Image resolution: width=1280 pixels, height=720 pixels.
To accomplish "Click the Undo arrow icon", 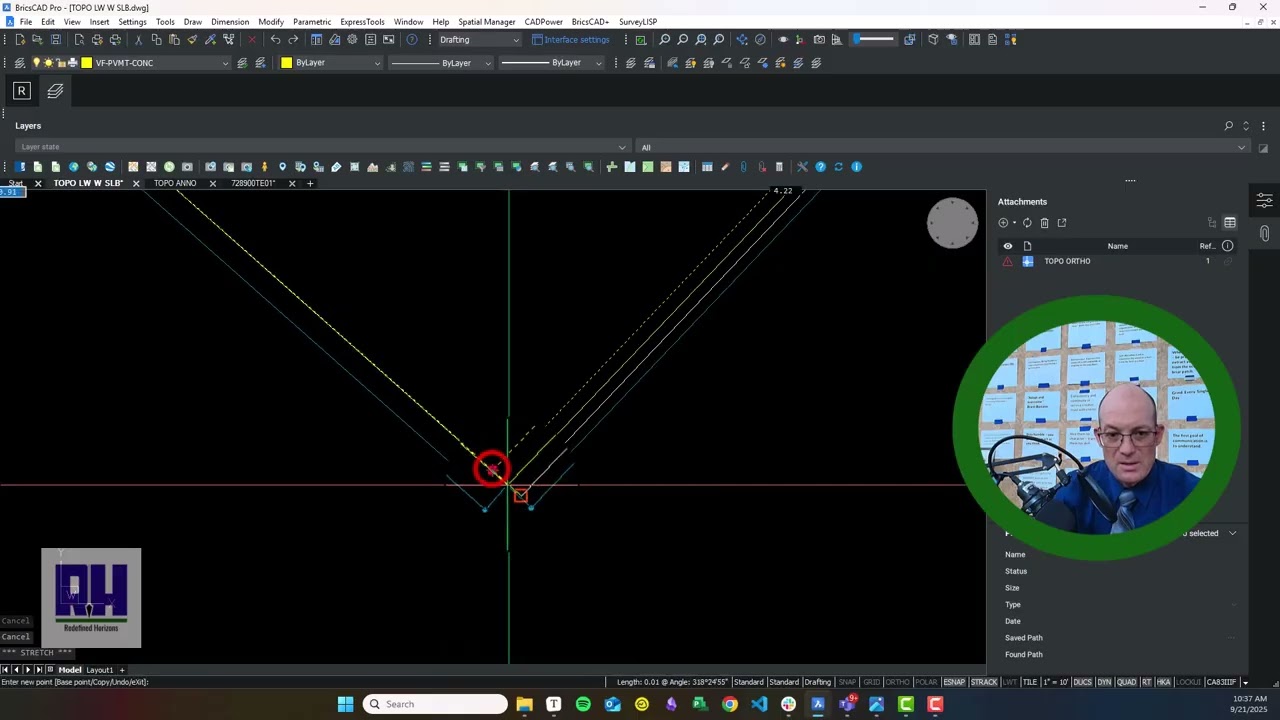I will [x=275, y=40].
